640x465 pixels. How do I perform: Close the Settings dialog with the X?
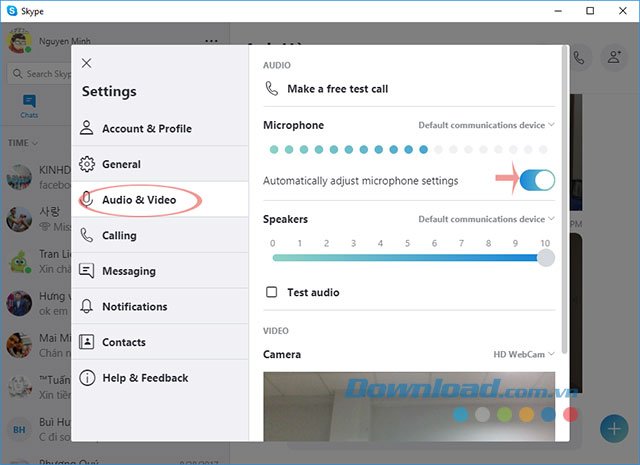pos(86,63)
